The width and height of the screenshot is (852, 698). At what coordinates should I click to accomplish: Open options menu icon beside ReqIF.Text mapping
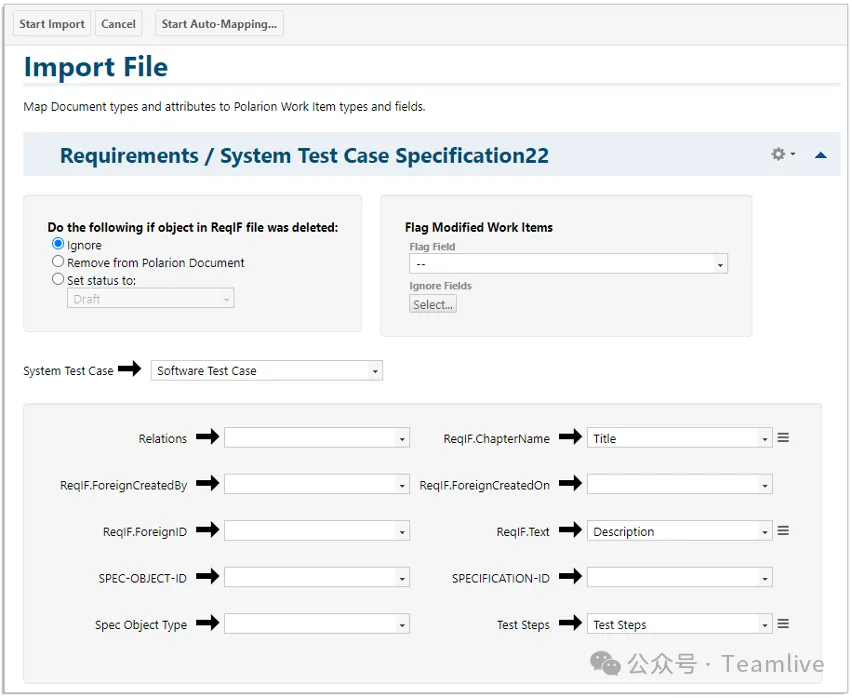pyautogui.click(x=783, y=531)
